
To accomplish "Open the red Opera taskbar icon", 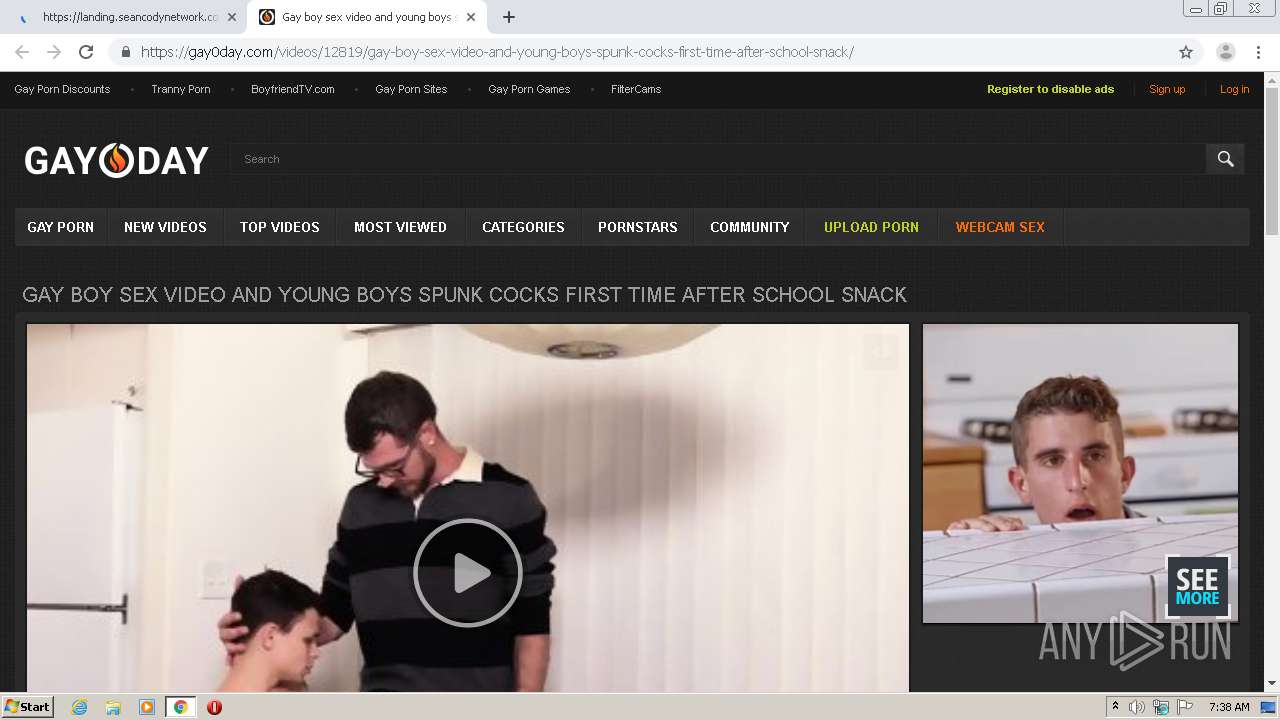I will (214, 707).
